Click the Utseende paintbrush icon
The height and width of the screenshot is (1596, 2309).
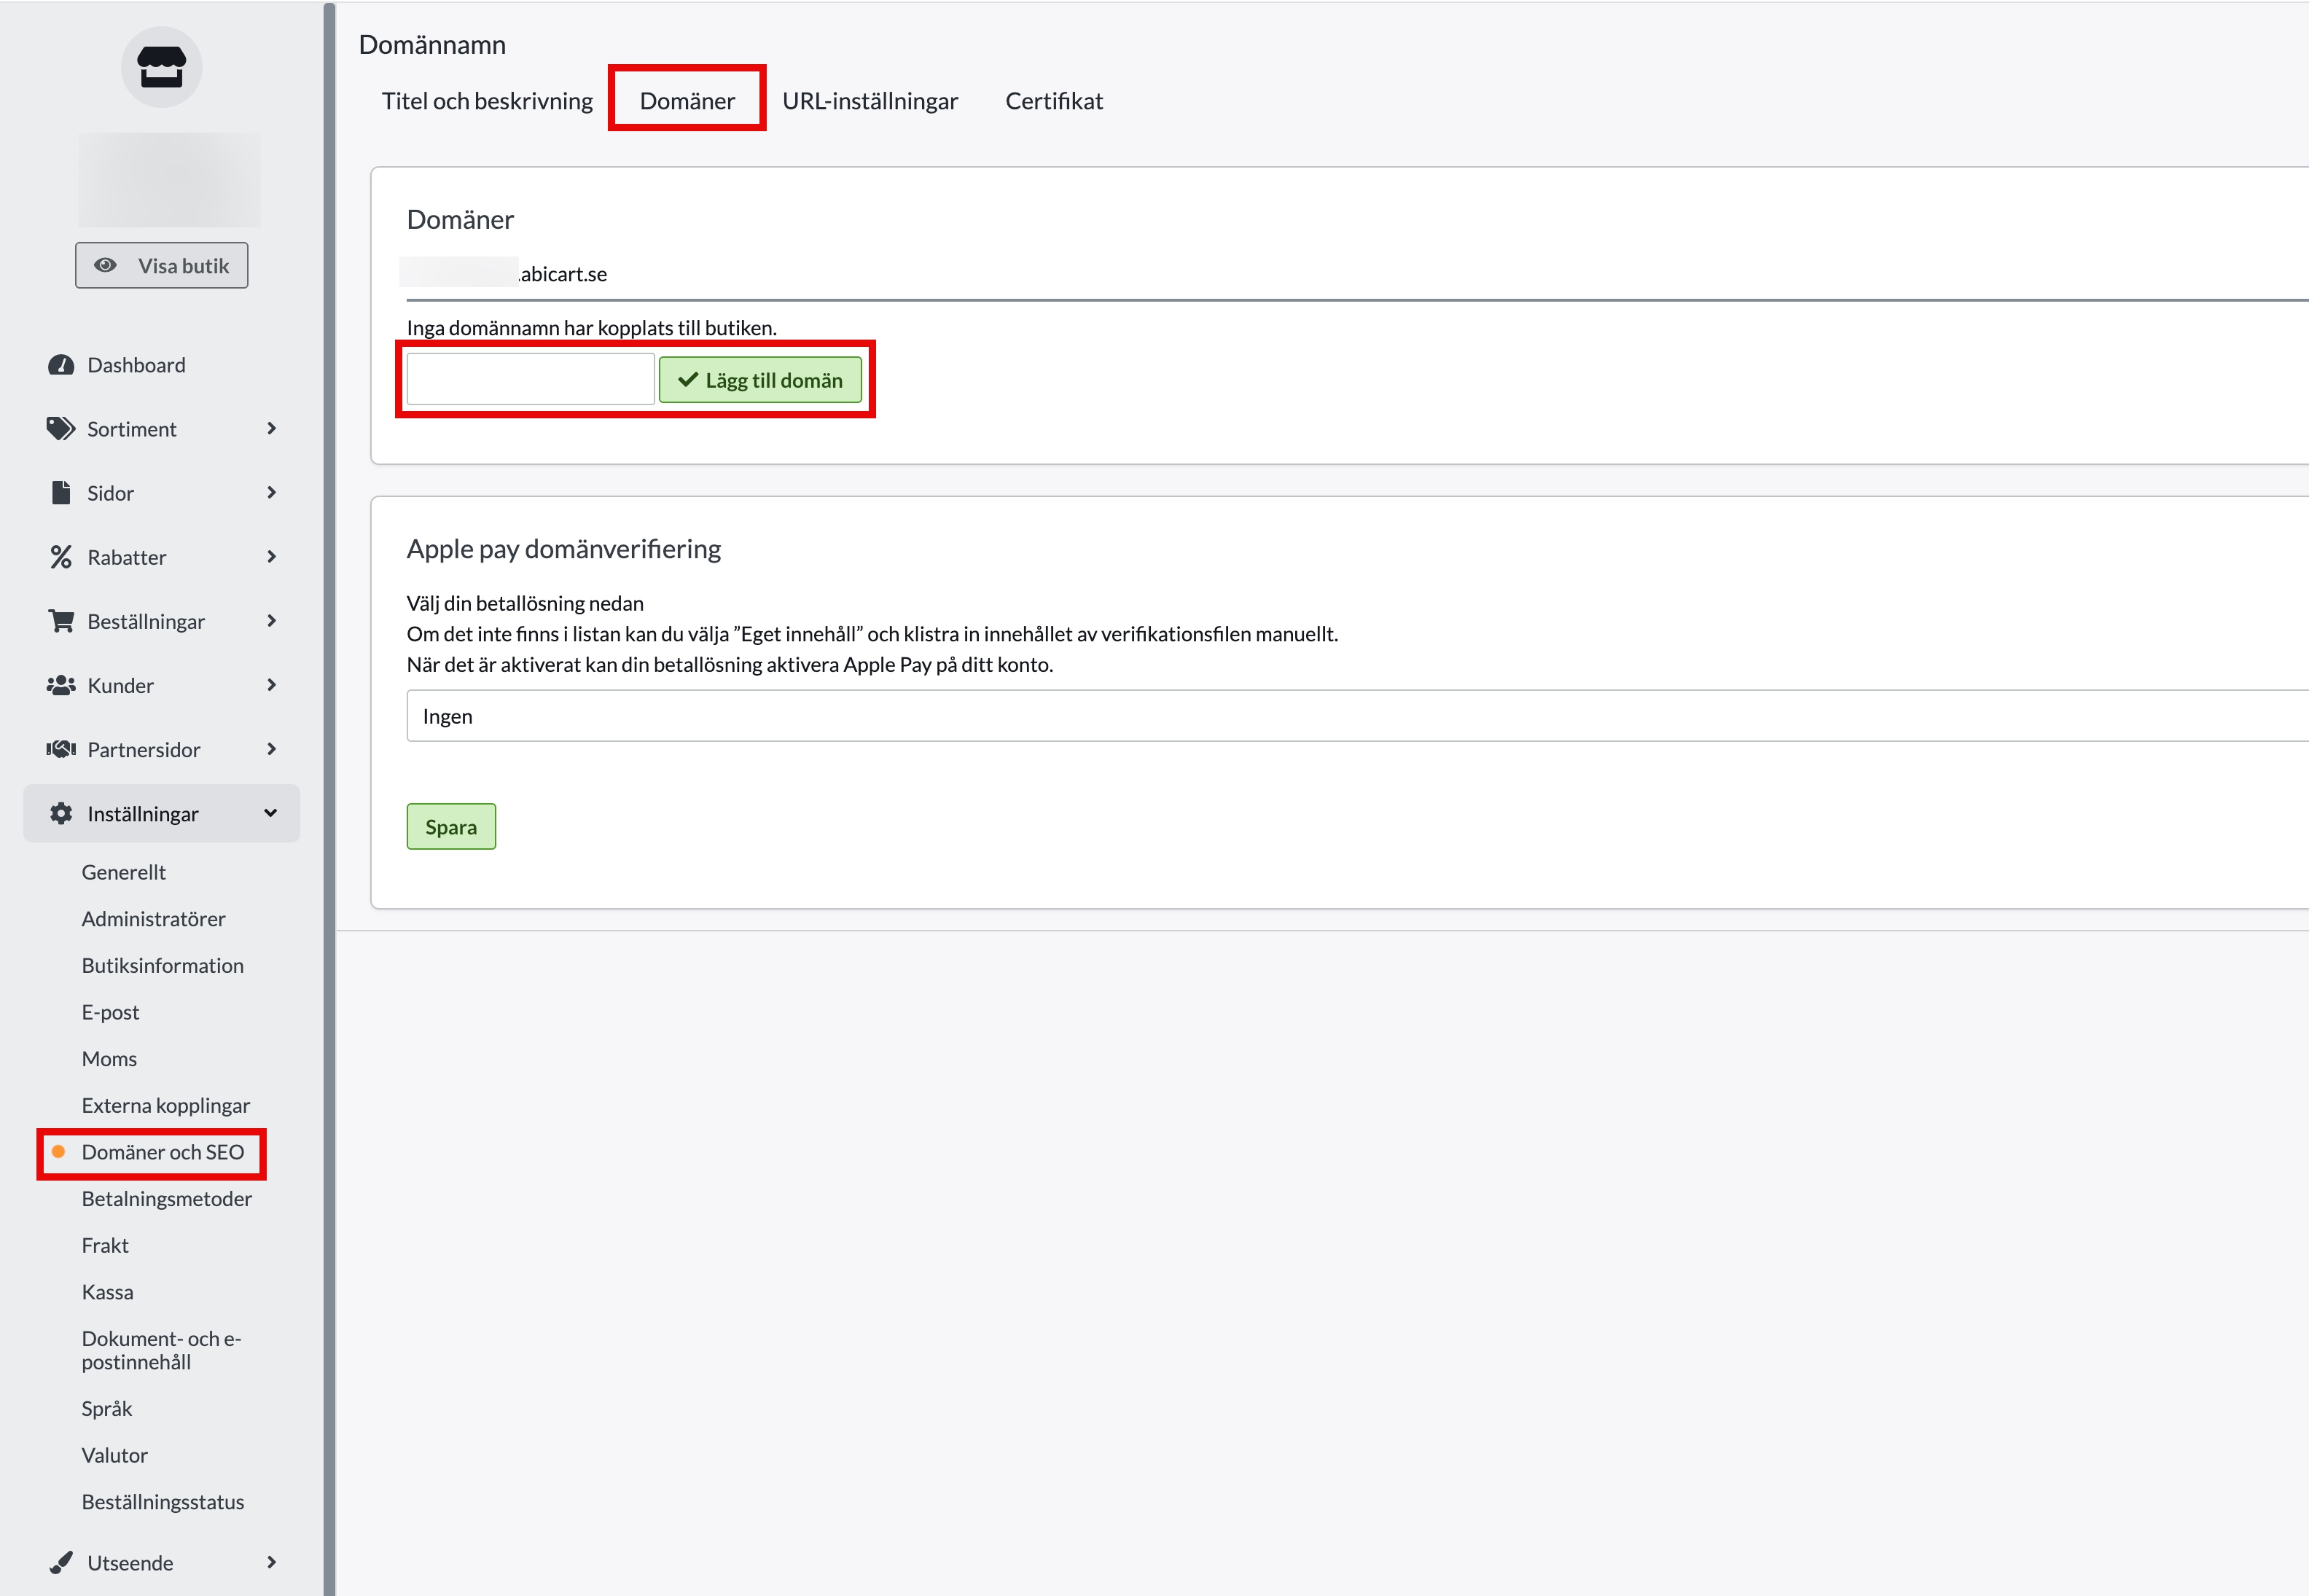pos(61,1562)
